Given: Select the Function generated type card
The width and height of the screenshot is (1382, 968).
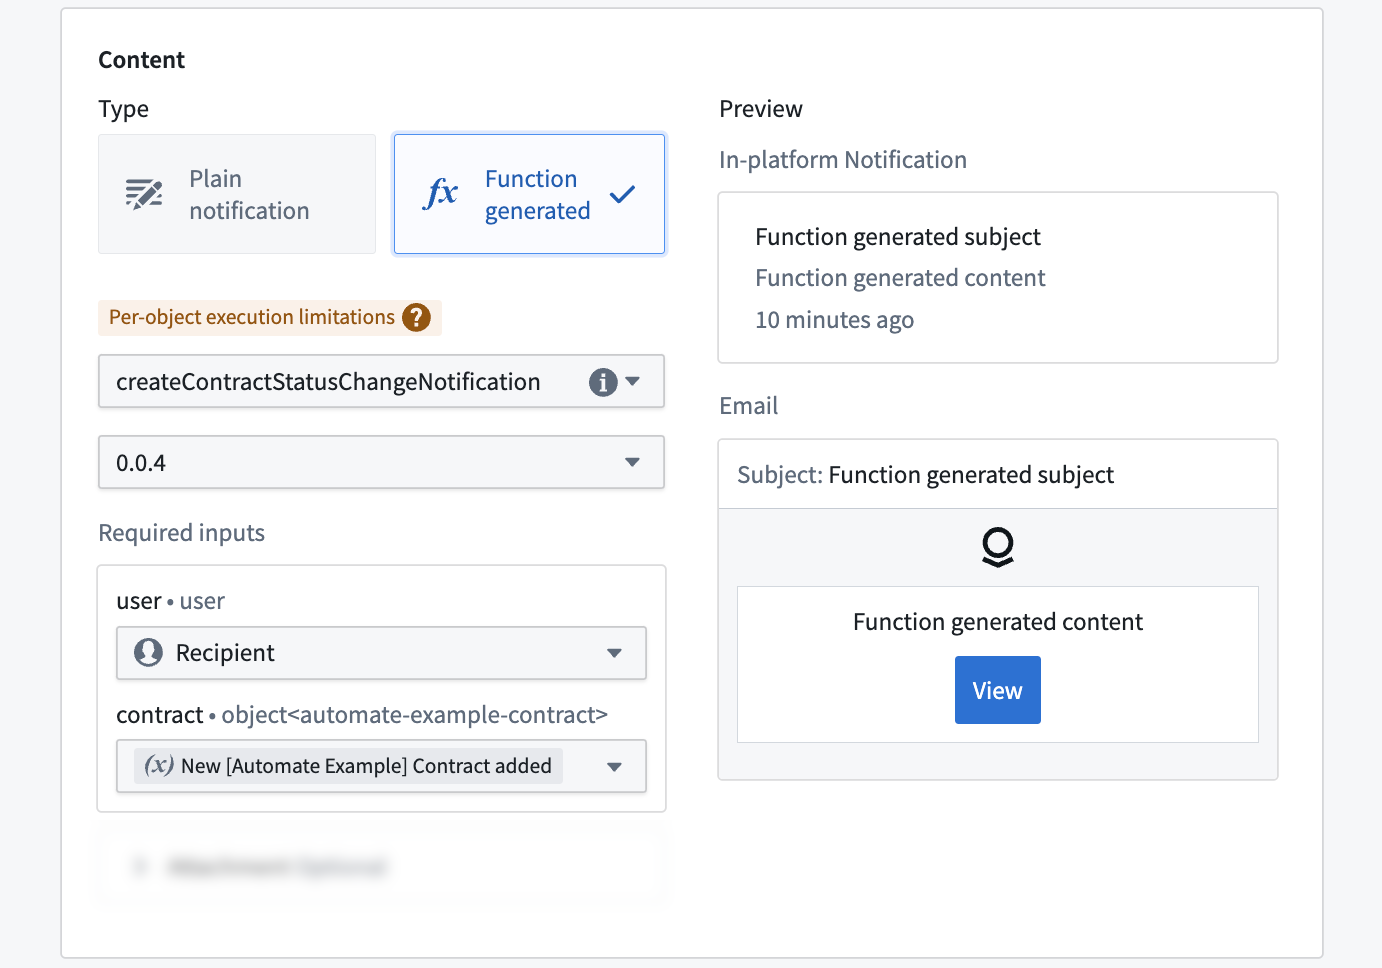Looking at the screenshot, I should 529,194.
